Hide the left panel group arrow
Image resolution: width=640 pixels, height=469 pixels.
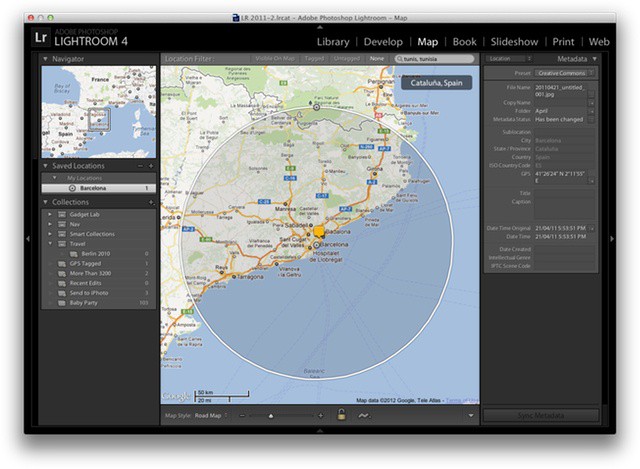coord(28,238)
